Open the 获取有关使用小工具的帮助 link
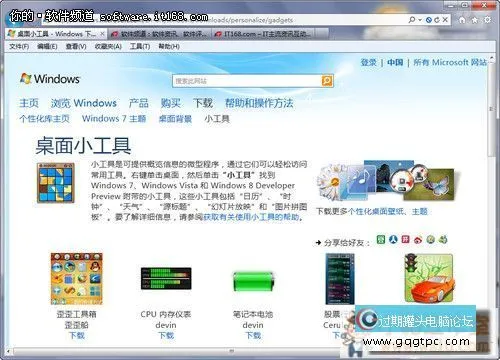 (x=251, y=217)
